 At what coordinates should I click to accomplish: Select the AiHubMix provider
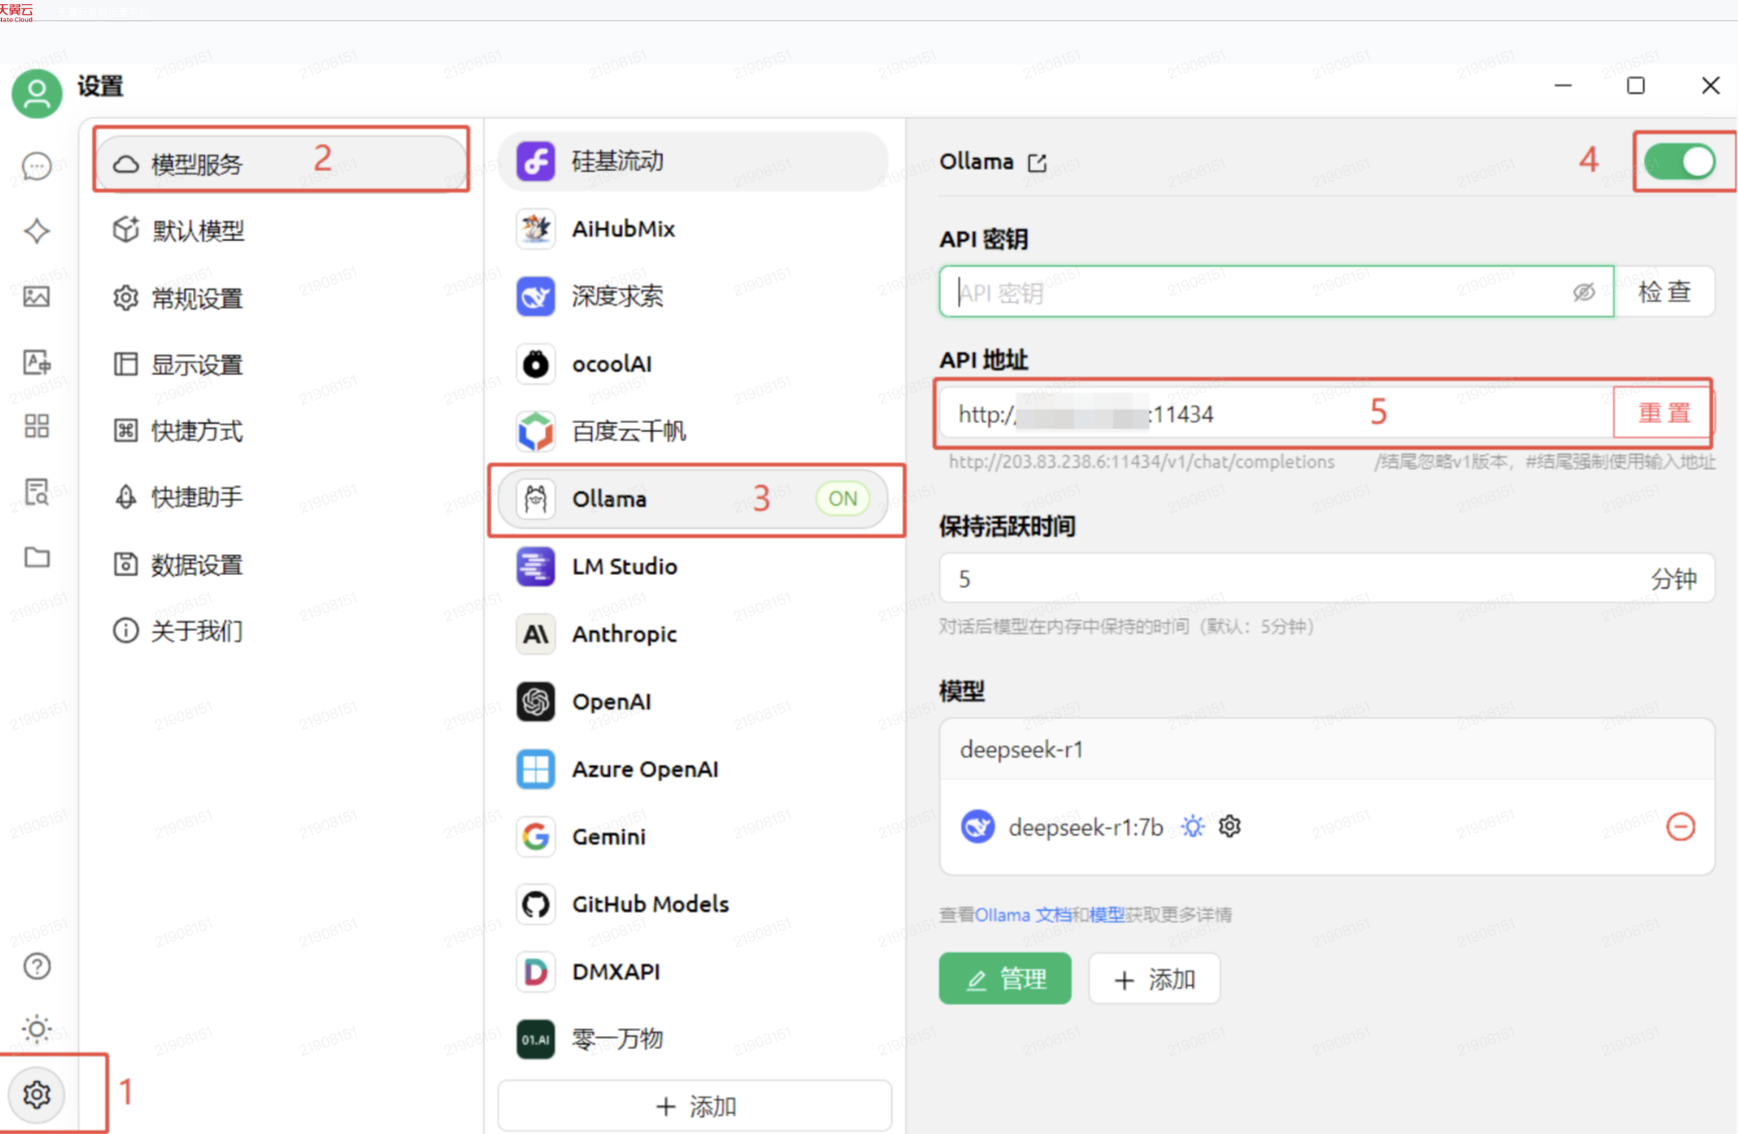click(x=693, y=229)
